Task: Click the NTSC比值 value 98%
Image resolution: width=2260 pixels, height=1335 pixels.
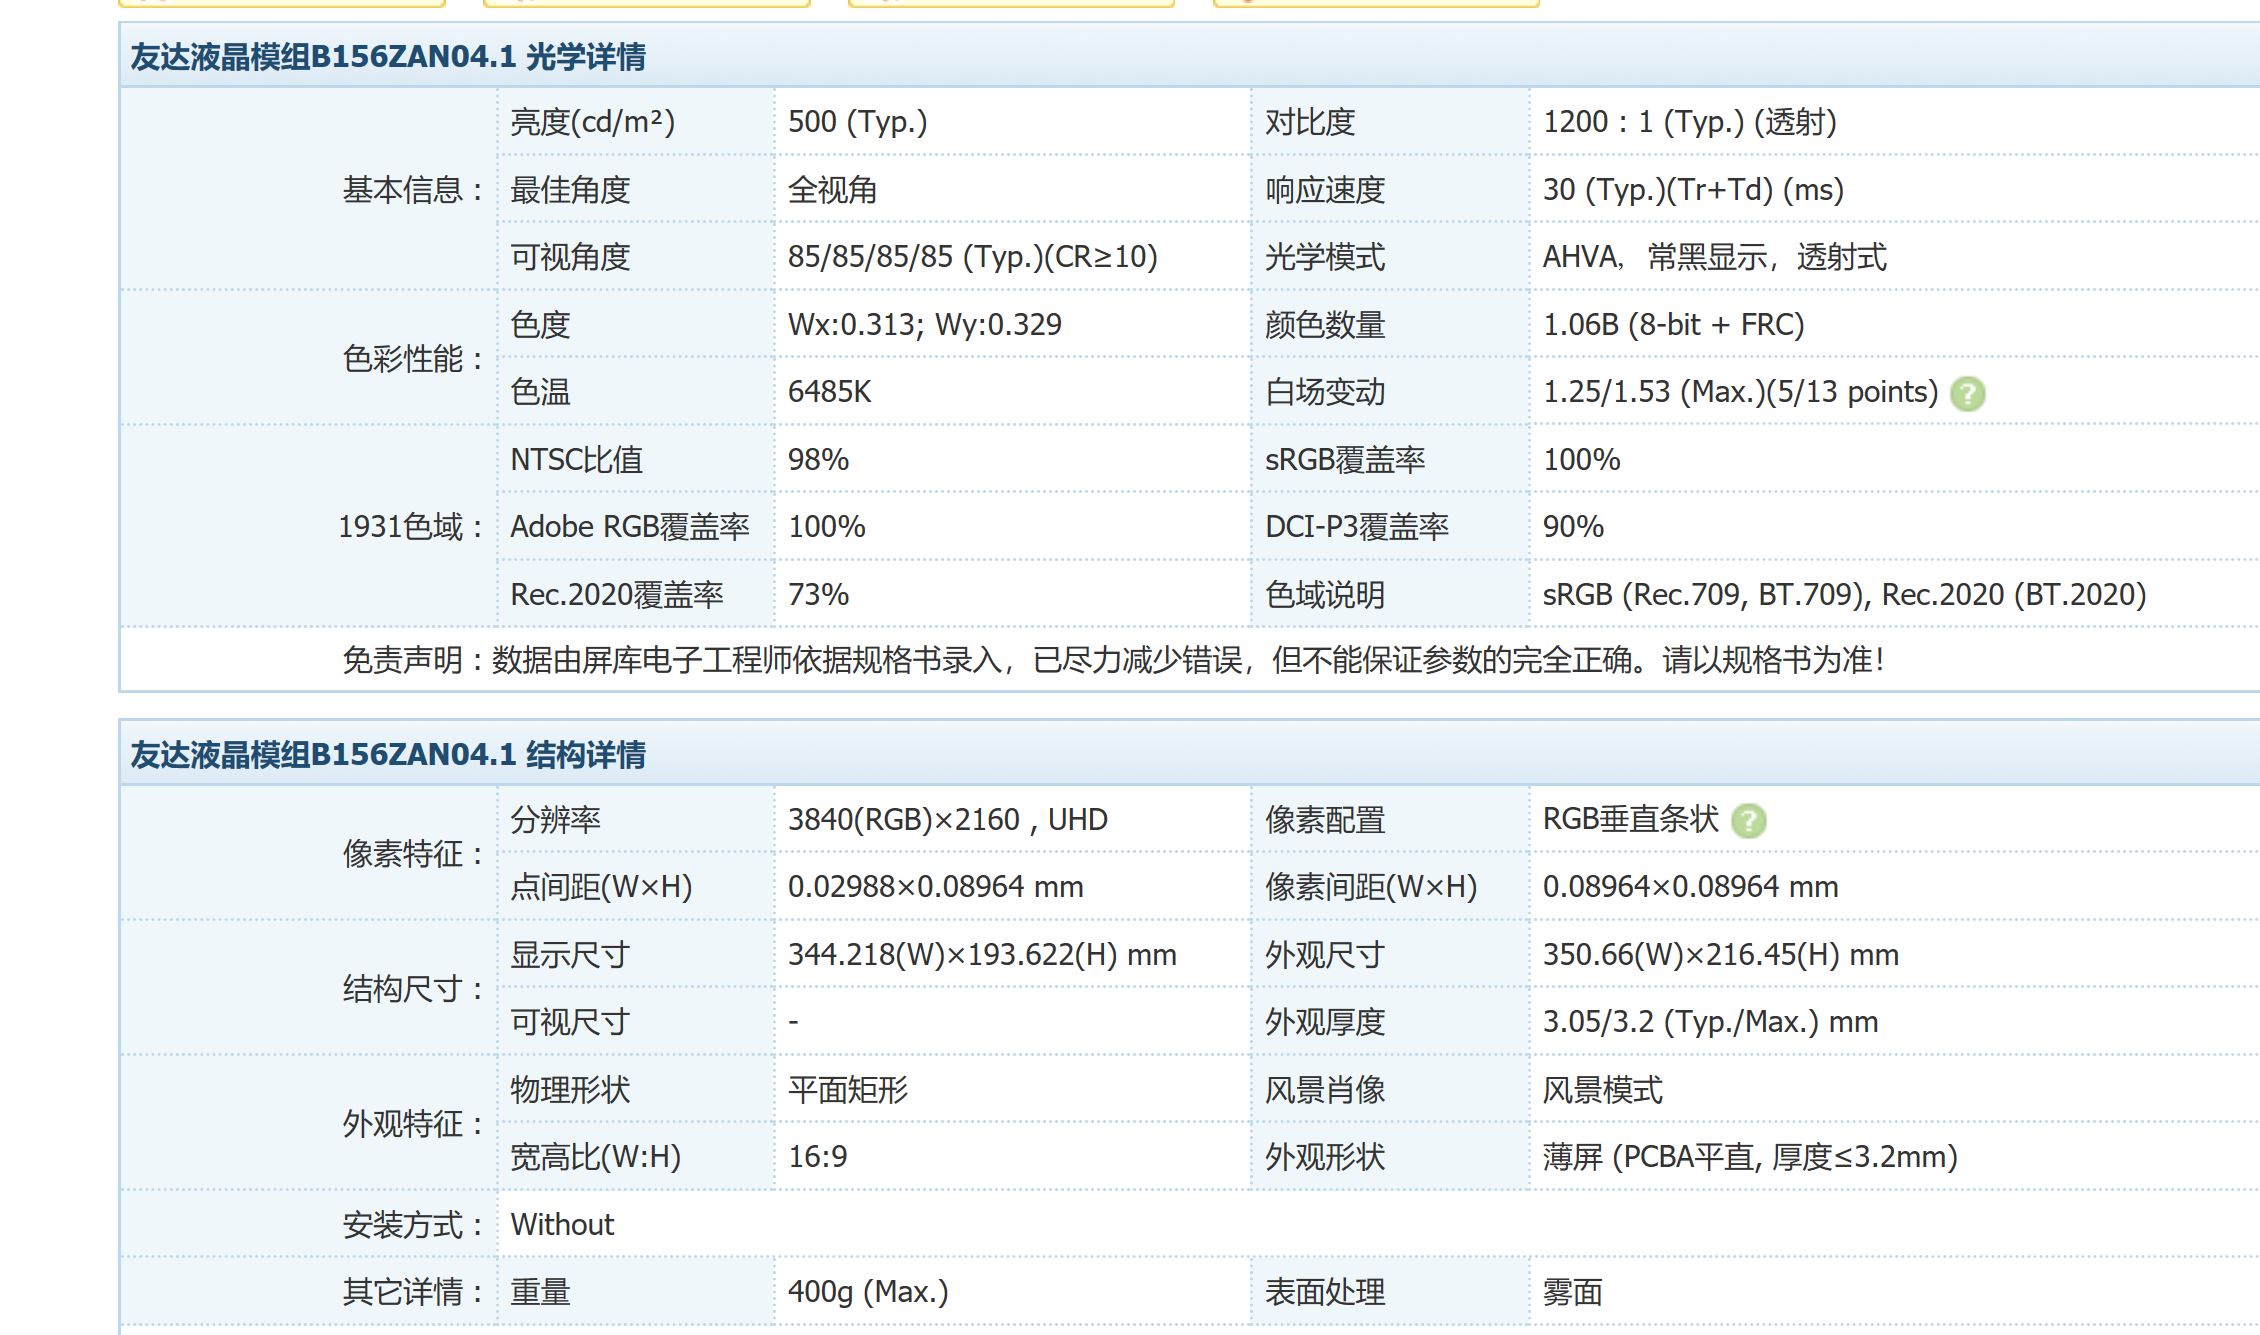Action: (x=818, y=460)
